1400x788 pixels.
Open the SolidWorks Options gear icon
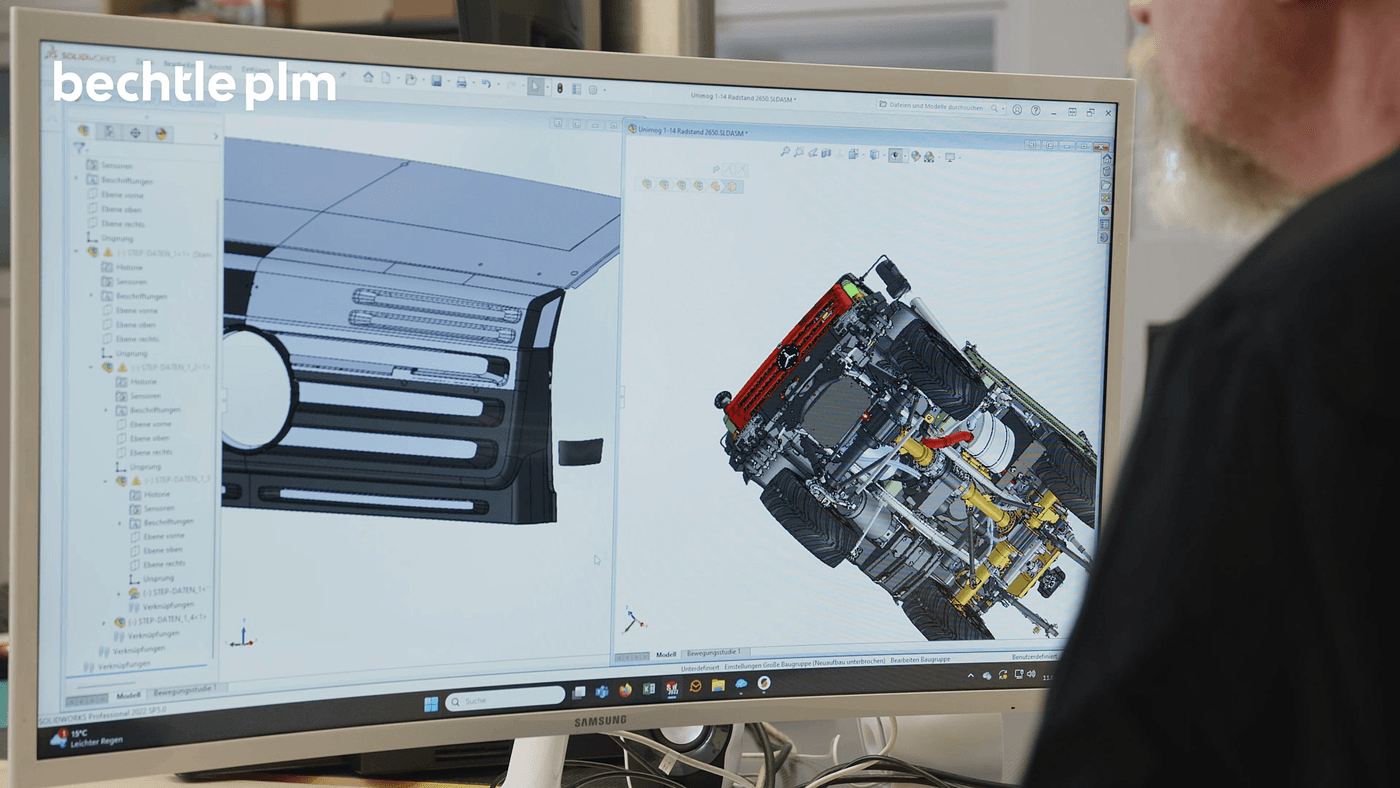[595, 89]
